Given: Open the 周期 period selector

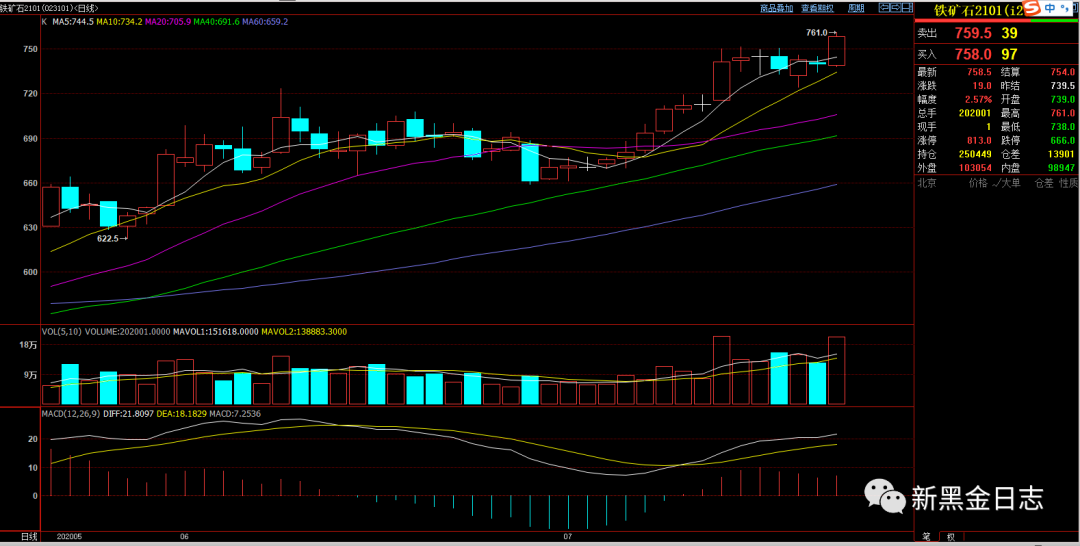Looking at the screenshot, I should [x=856, y=8].
